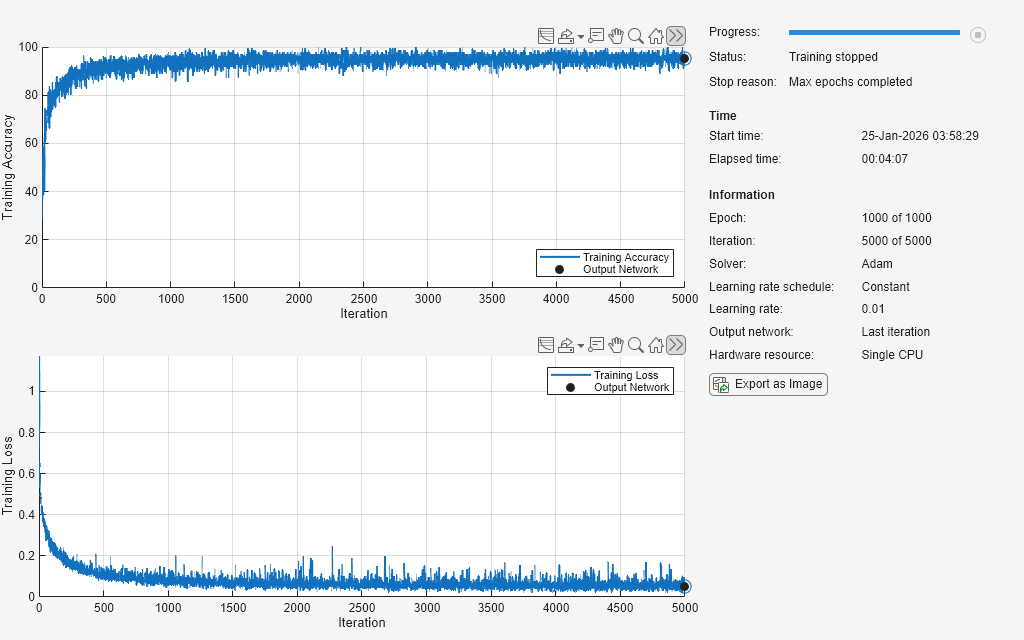Toggle log scale on Training Loss plot
The width and height of the screenshot is (1024, 640).
point(546,345)
